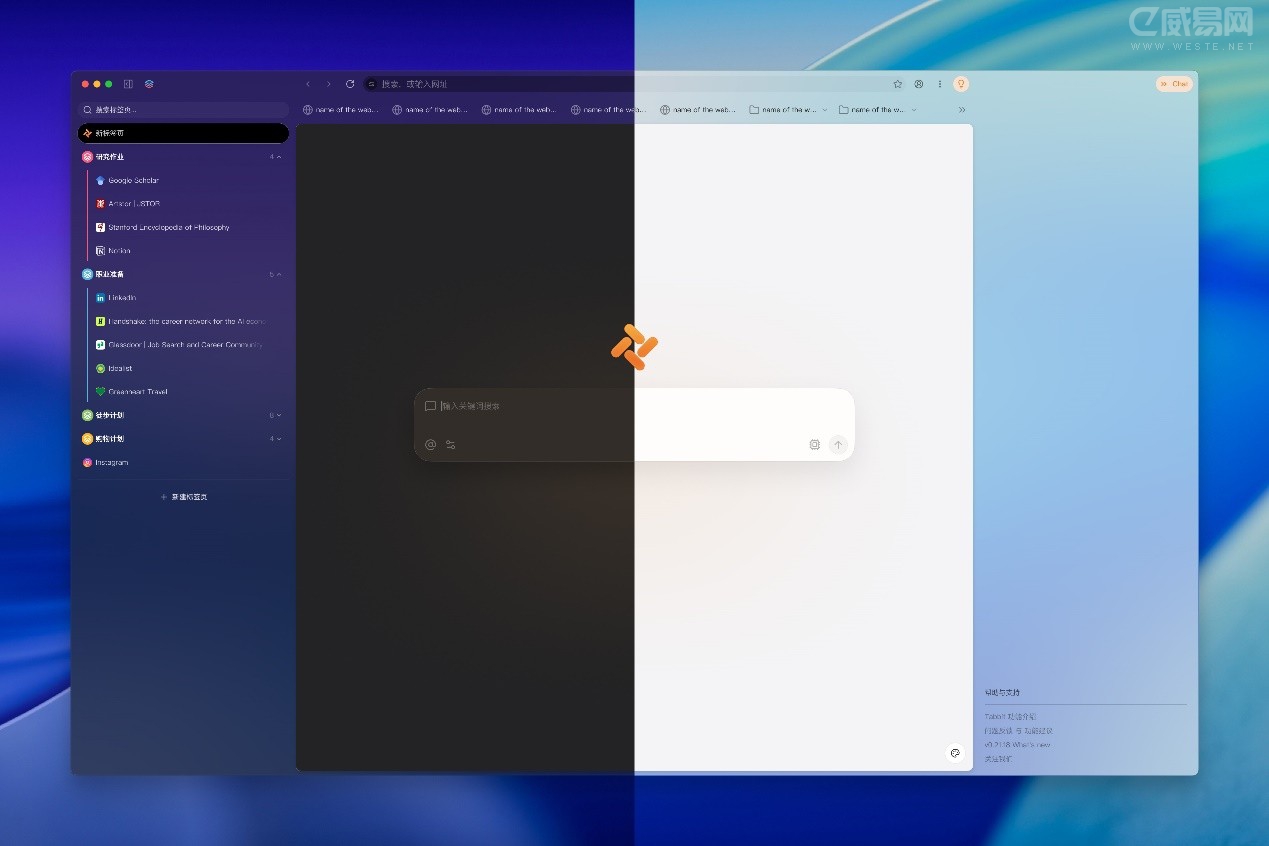This screenshot has height=846, width=1269.
Task: Open the profile account icon
Action: click(x=919, y=84)
